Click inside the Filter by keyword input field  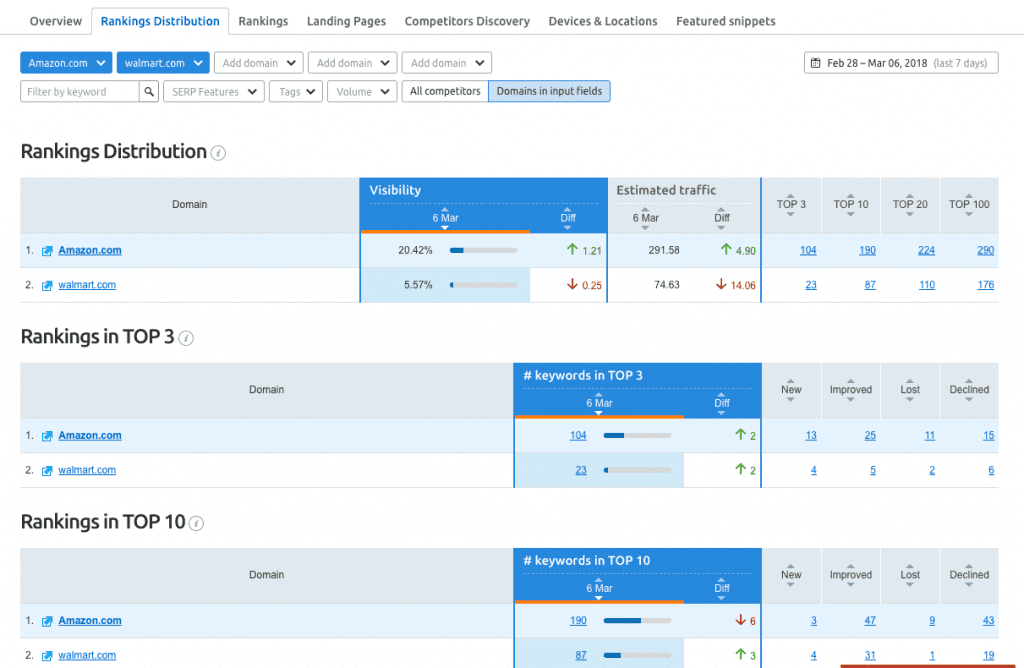(80, 90)
